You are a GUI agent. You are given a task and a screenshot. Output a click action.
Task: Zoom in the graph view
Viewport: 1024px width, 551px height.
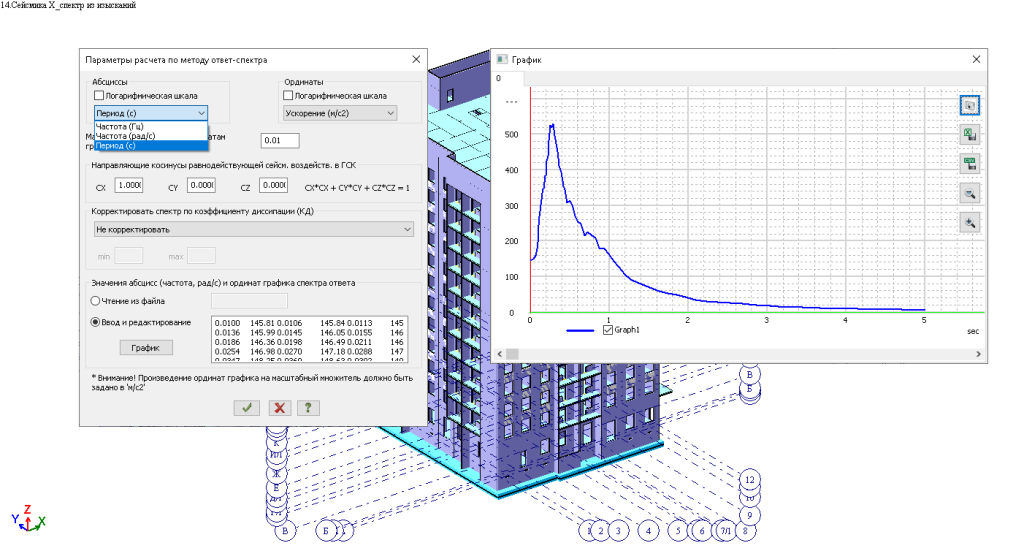point(969,222)
